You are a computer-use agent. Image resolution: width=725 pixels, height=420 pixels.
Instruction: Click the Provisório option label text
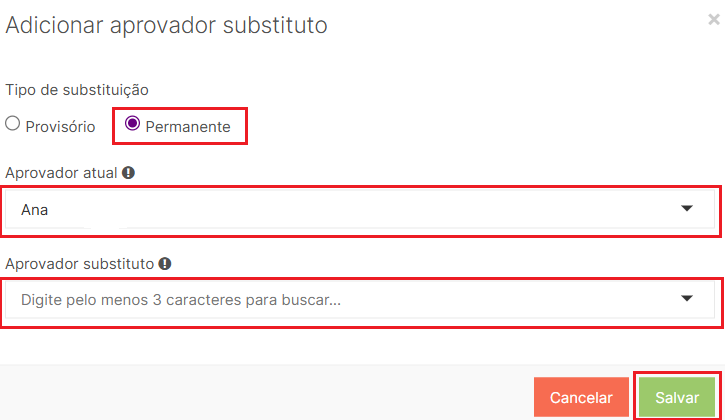60,127
